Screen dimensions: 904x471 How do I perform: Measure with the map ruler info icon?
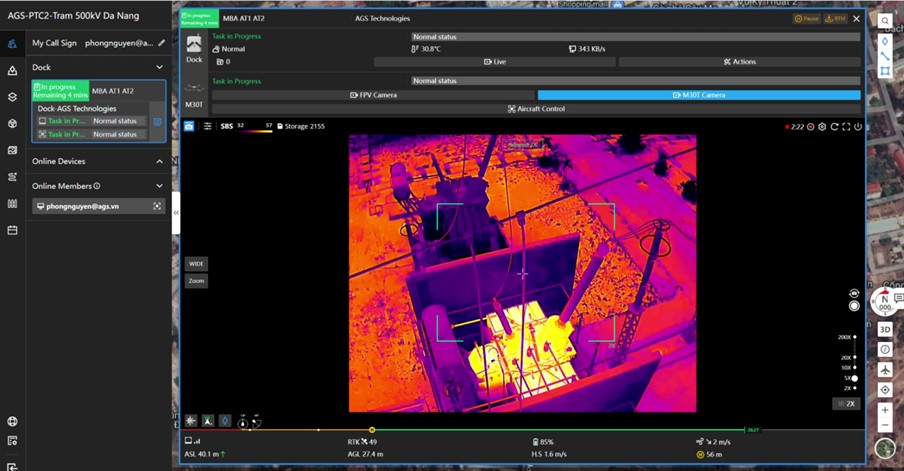point(885,349)
